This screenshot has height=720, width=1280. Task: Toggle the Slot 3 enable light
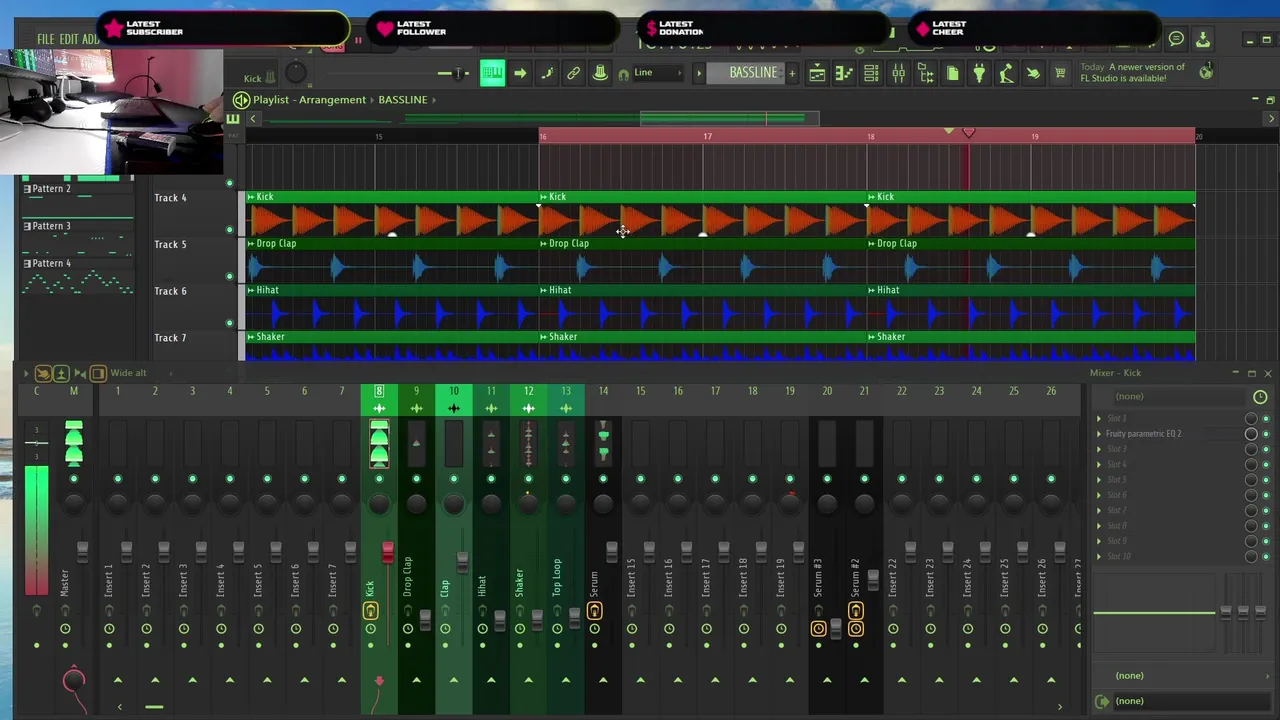coord(1265,449)
